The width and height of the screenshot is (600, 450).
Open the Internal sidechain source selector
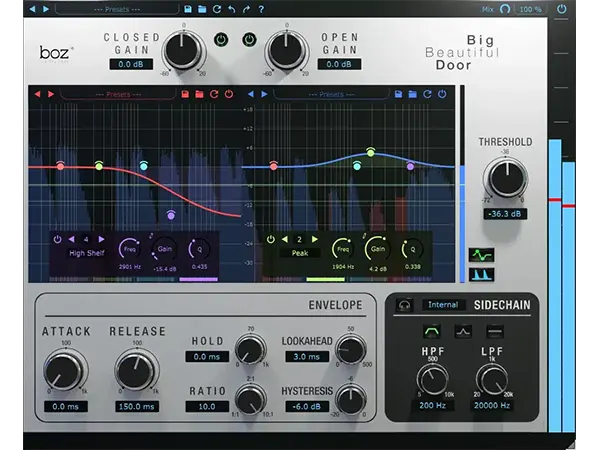pos(443,305)
